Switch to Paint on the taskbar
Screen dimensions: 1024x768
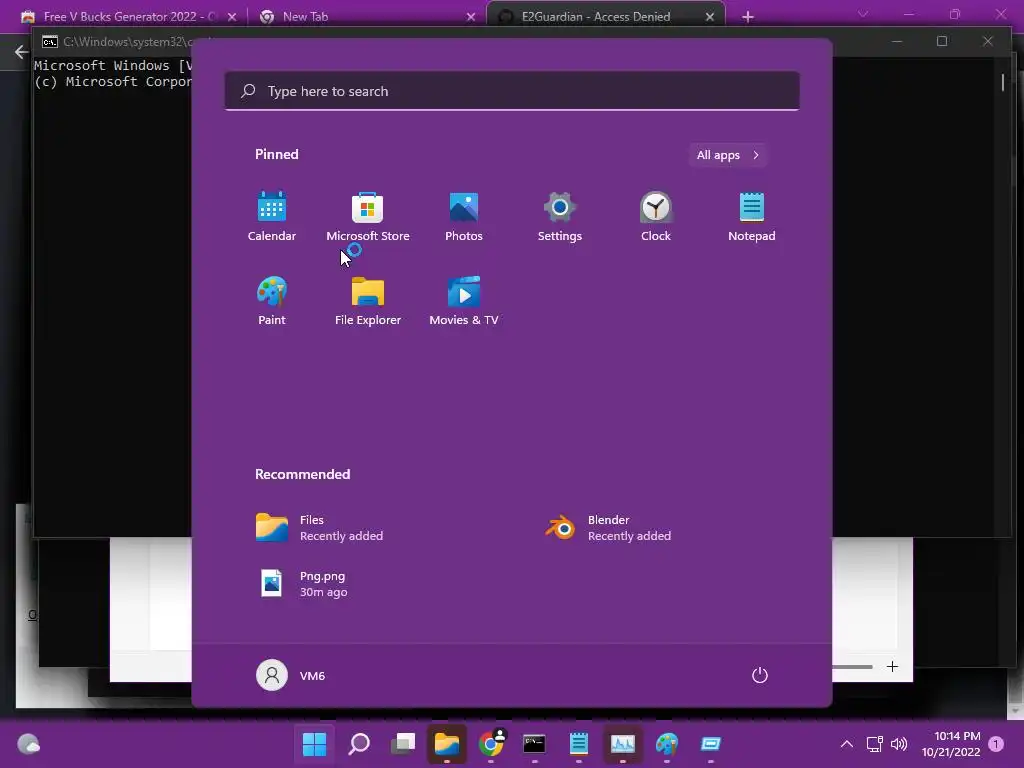[x=667, y=744]
